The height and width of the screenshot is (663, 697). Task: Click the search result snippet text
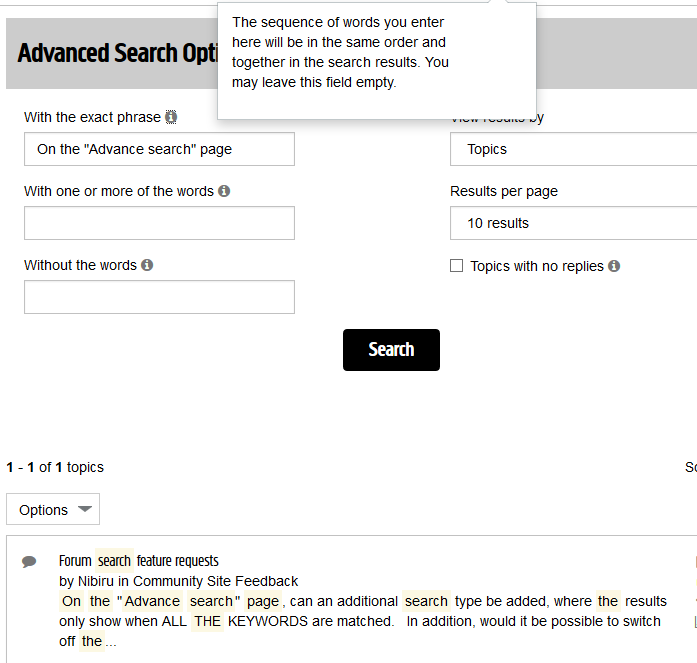coord(360,621)
